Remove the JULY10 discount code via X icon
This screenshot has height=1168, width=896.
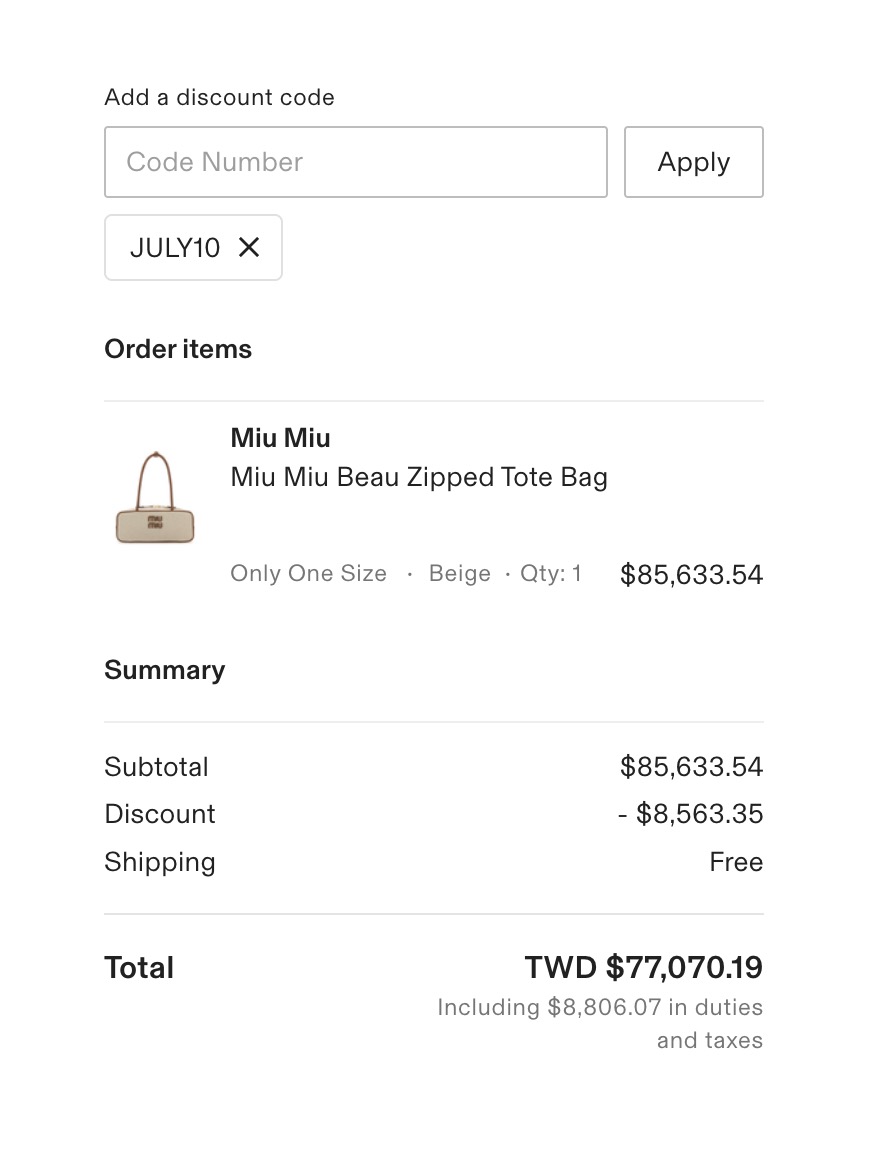249,247
